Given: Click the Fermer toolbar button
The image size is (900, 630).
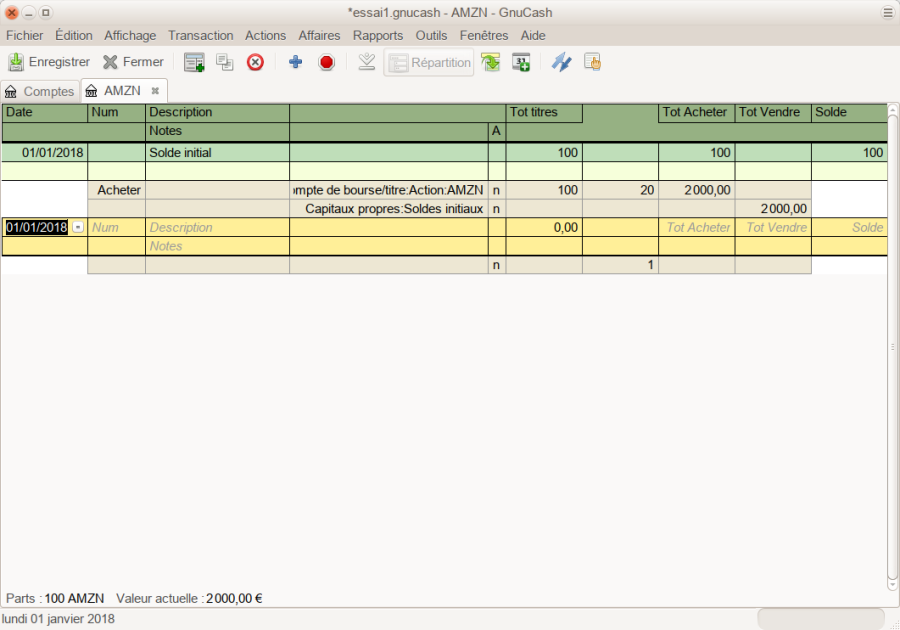Looking at the screenshot, I should click(x=133, y=62).
